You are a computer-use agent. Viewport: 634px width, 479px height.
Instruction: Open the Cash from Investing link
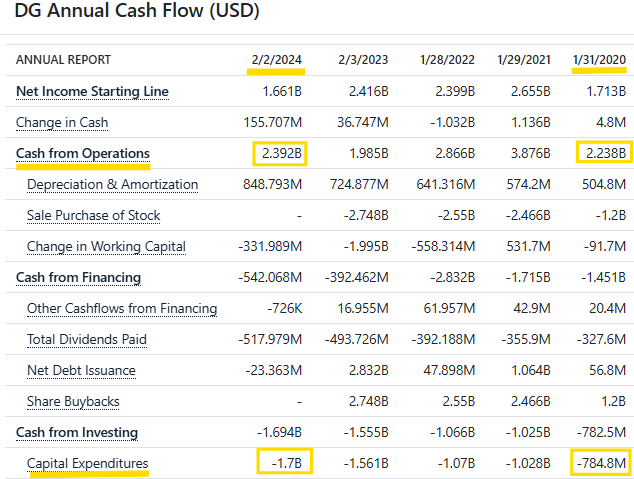pyautogui.click(x=77, y=433)
